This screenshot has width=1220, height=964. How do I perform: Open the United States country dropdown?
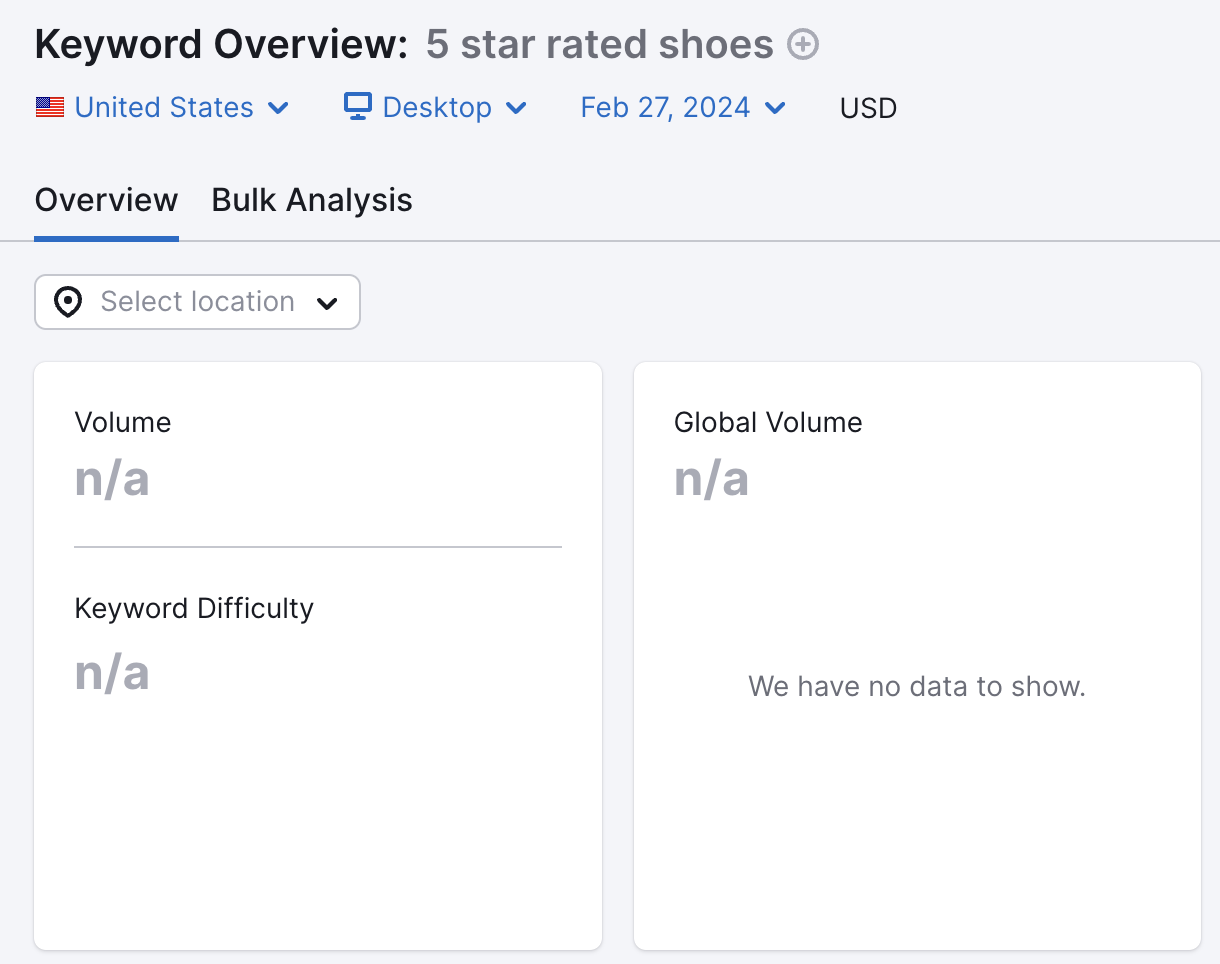pyautogui.click(x=163, y=107)
